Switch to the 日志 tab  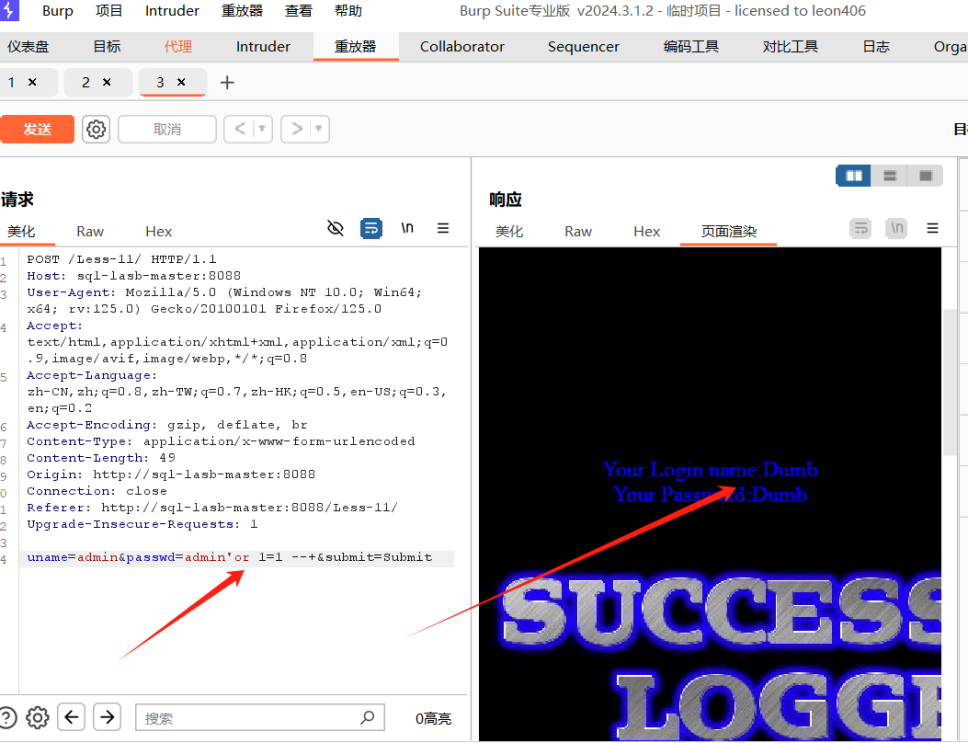(876, 46)
